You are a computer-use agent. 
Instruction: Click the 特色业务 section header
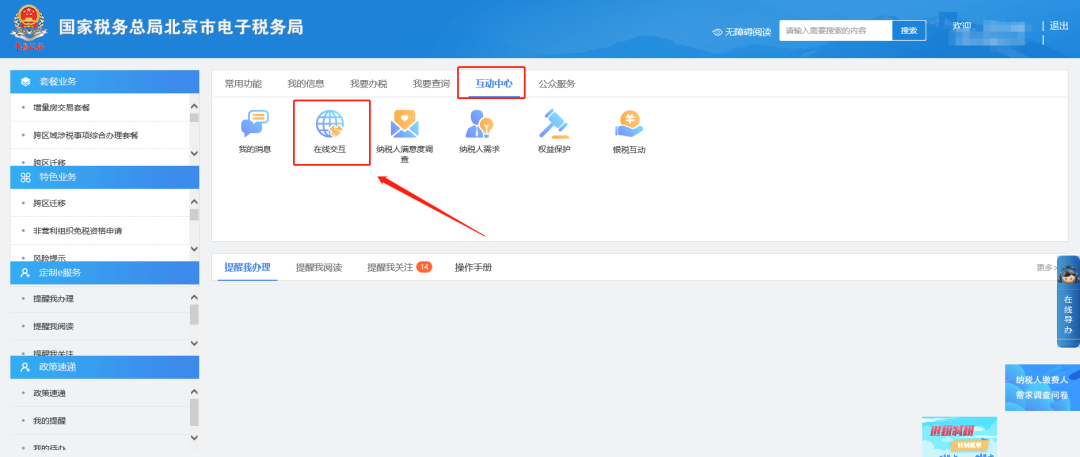(x=105, y=177)
